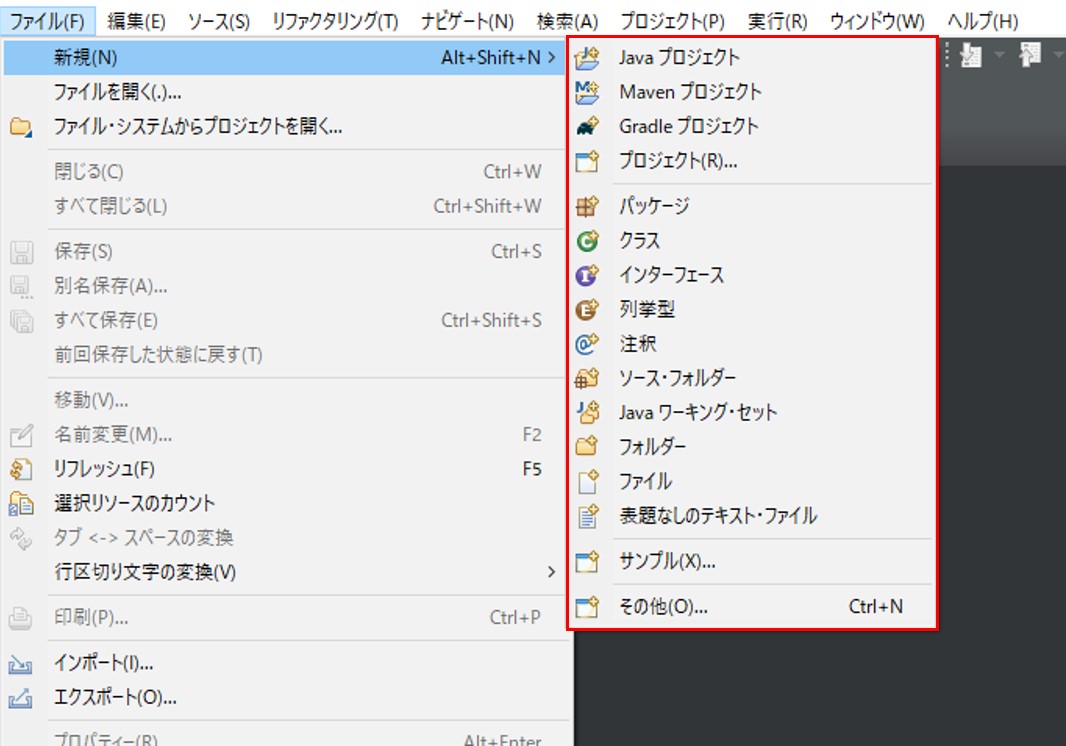This screenshot has height=746, width=1066.
Task: Expand the 新規(N) submenu arrow
Action: click(551, 58)
